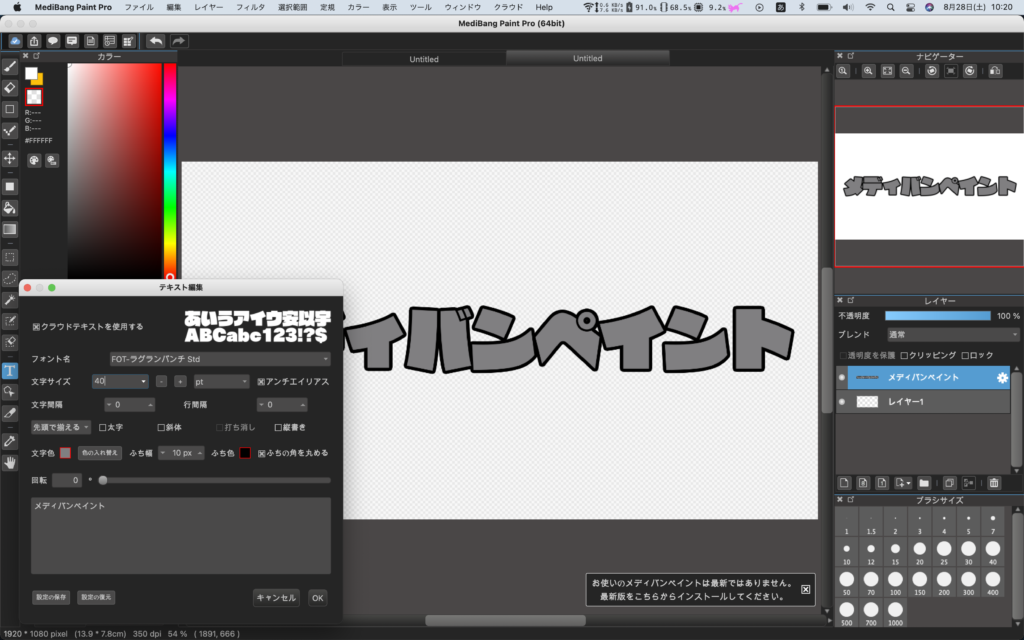
Task: Hide the レイヤー1 layer visibility dot
Action: click(842, 402)
